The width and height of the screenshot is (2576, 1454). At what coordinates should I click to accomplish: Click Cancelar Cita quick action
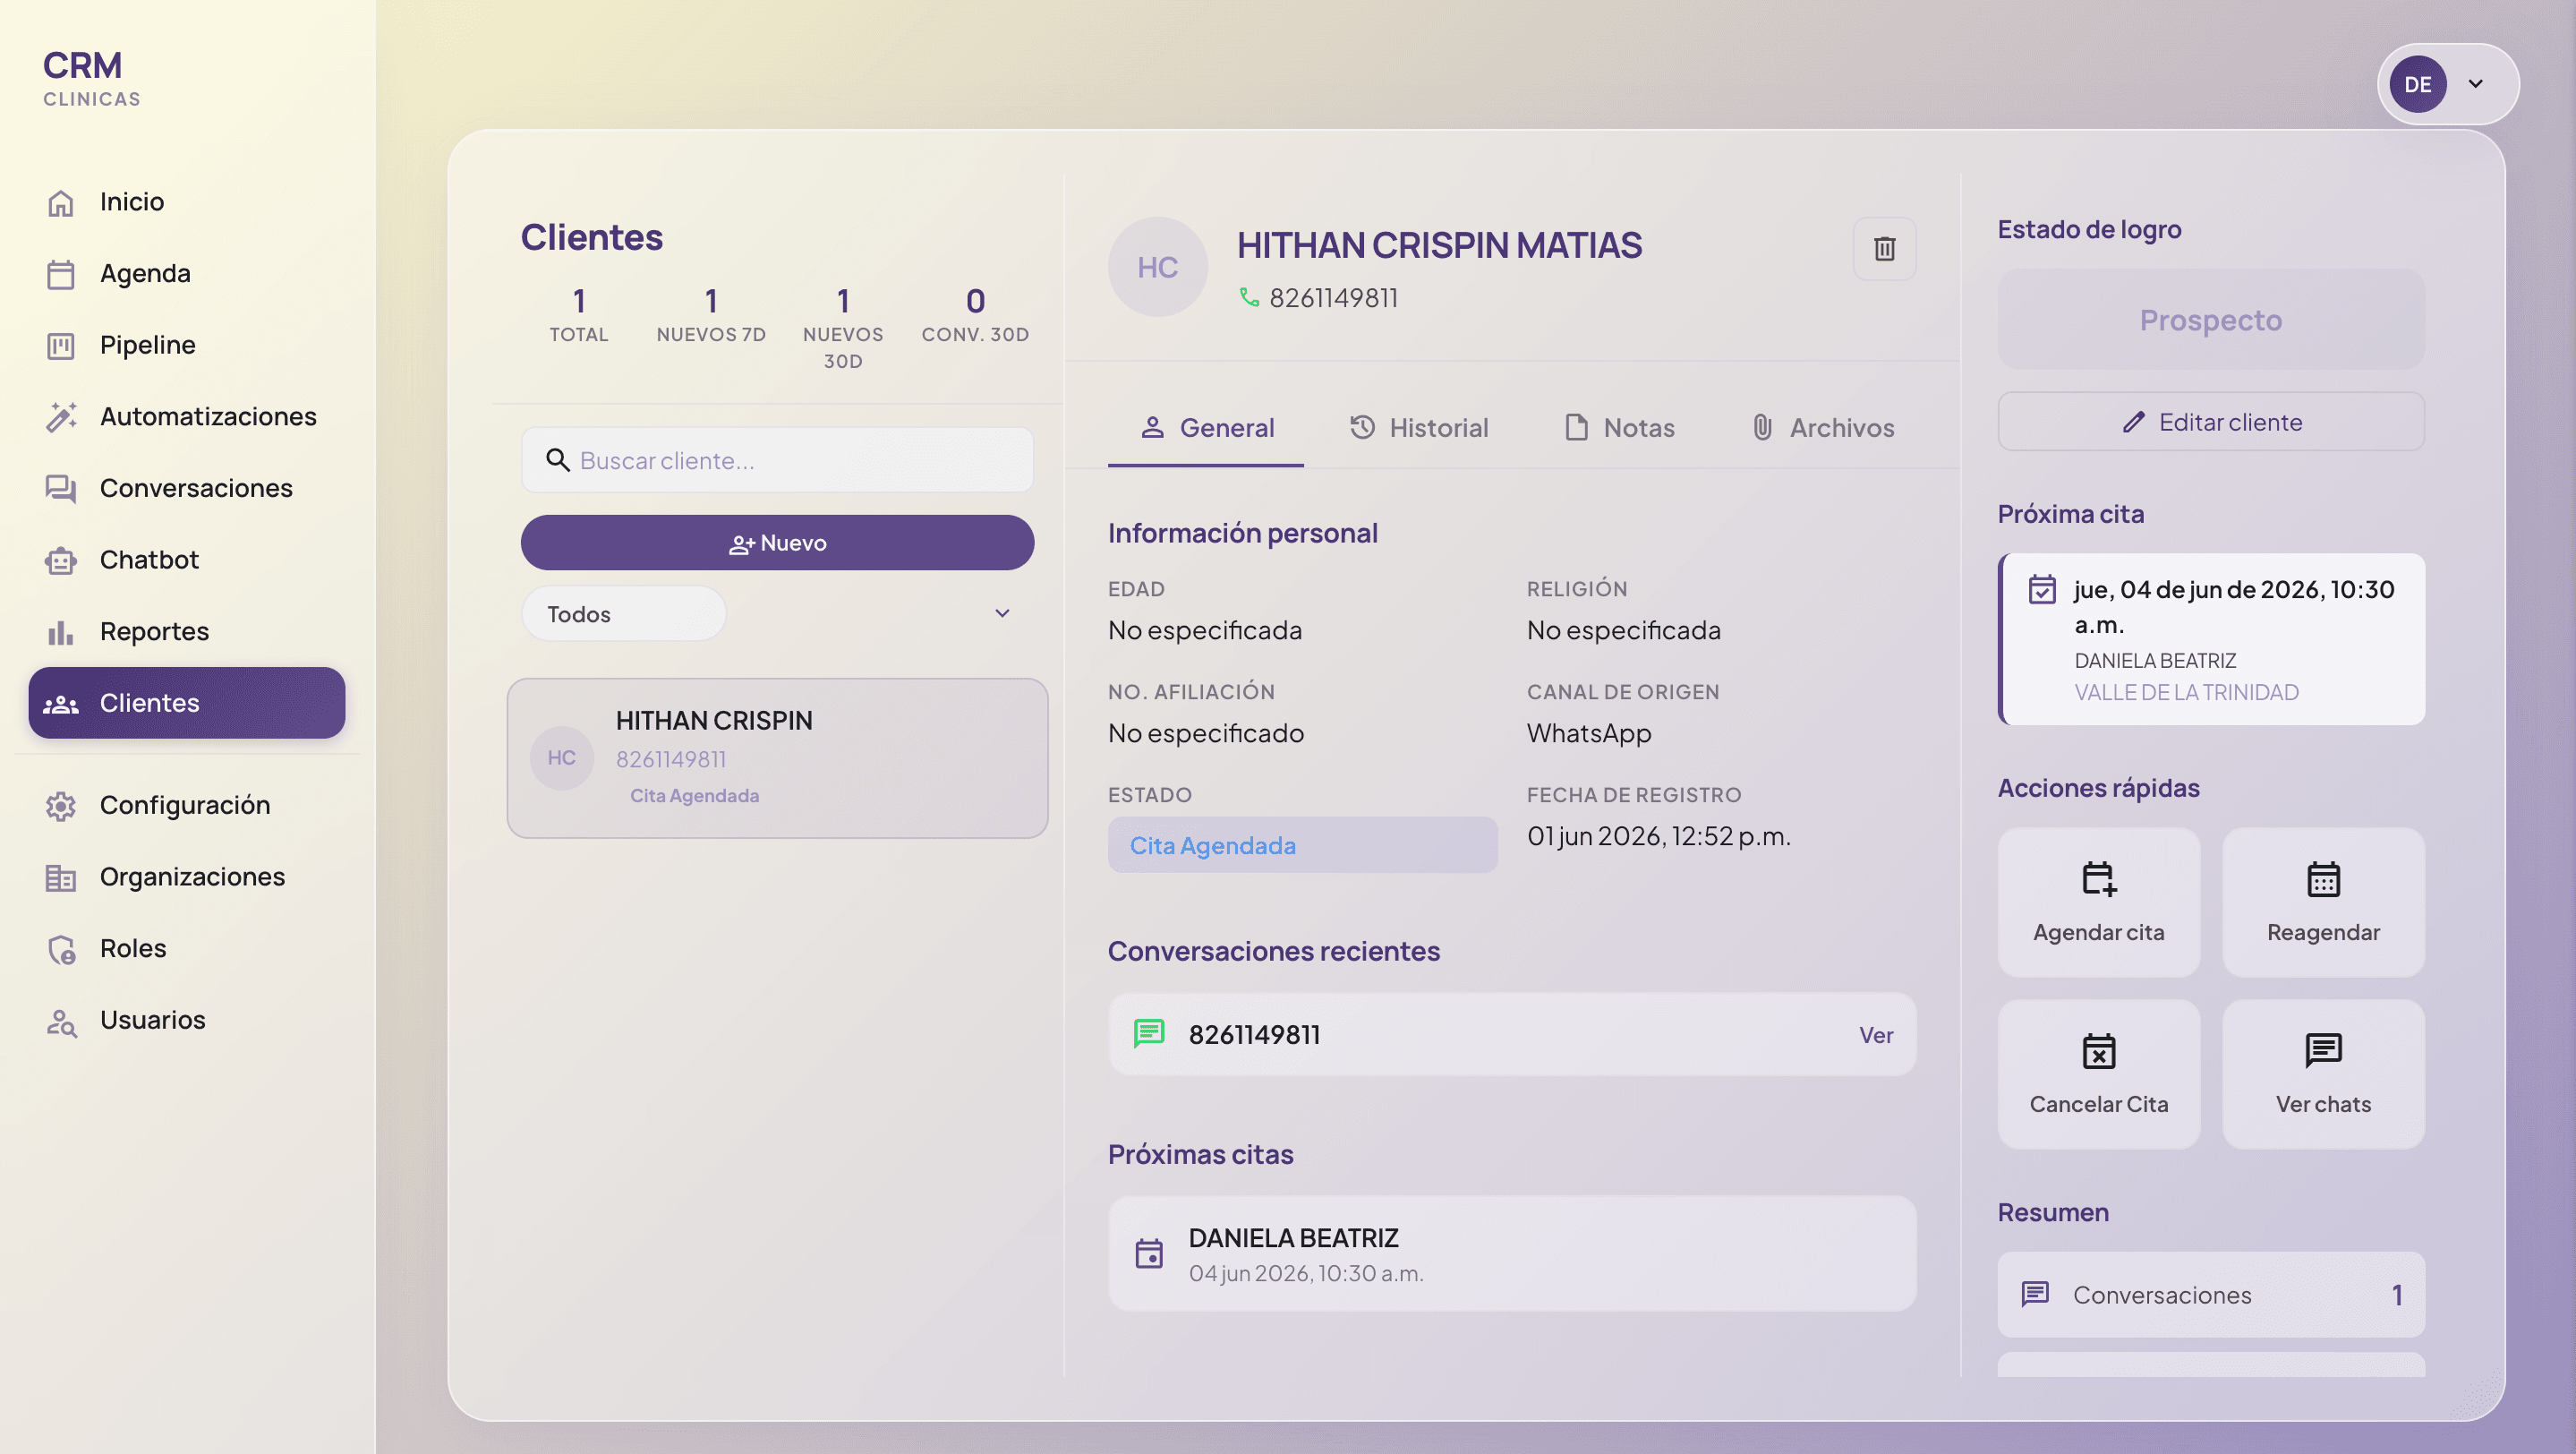click(2099, 1074)
